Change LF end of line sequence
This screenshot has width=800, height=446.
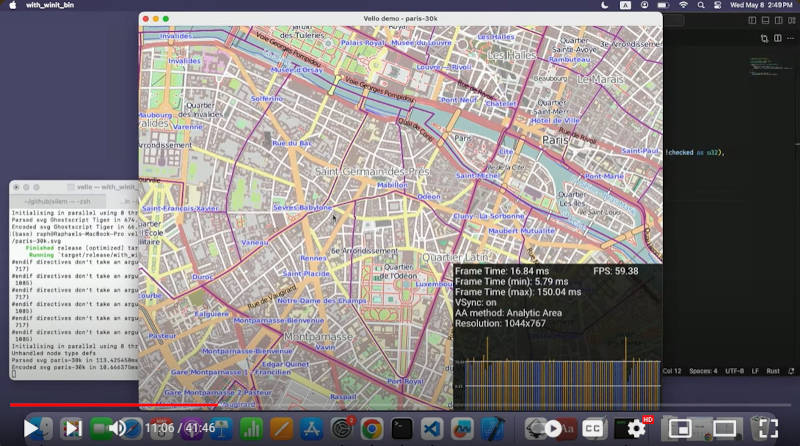click(x=755, y=371)
